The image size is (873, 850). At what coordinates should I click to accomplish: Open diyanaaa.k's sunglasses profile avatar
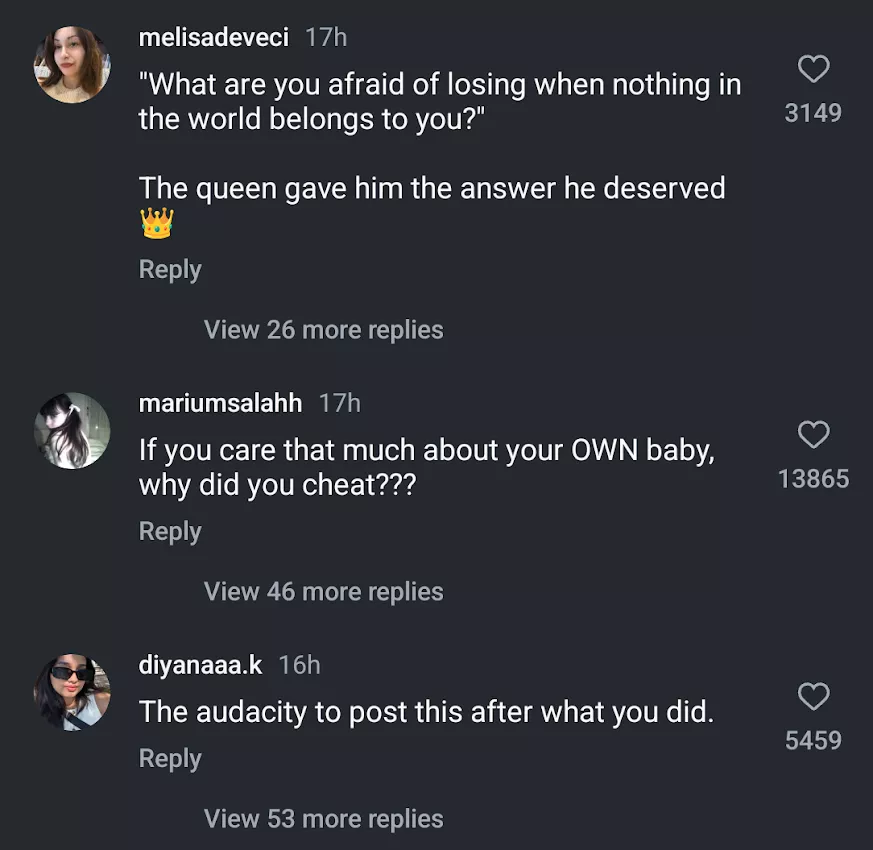[72, 692]
